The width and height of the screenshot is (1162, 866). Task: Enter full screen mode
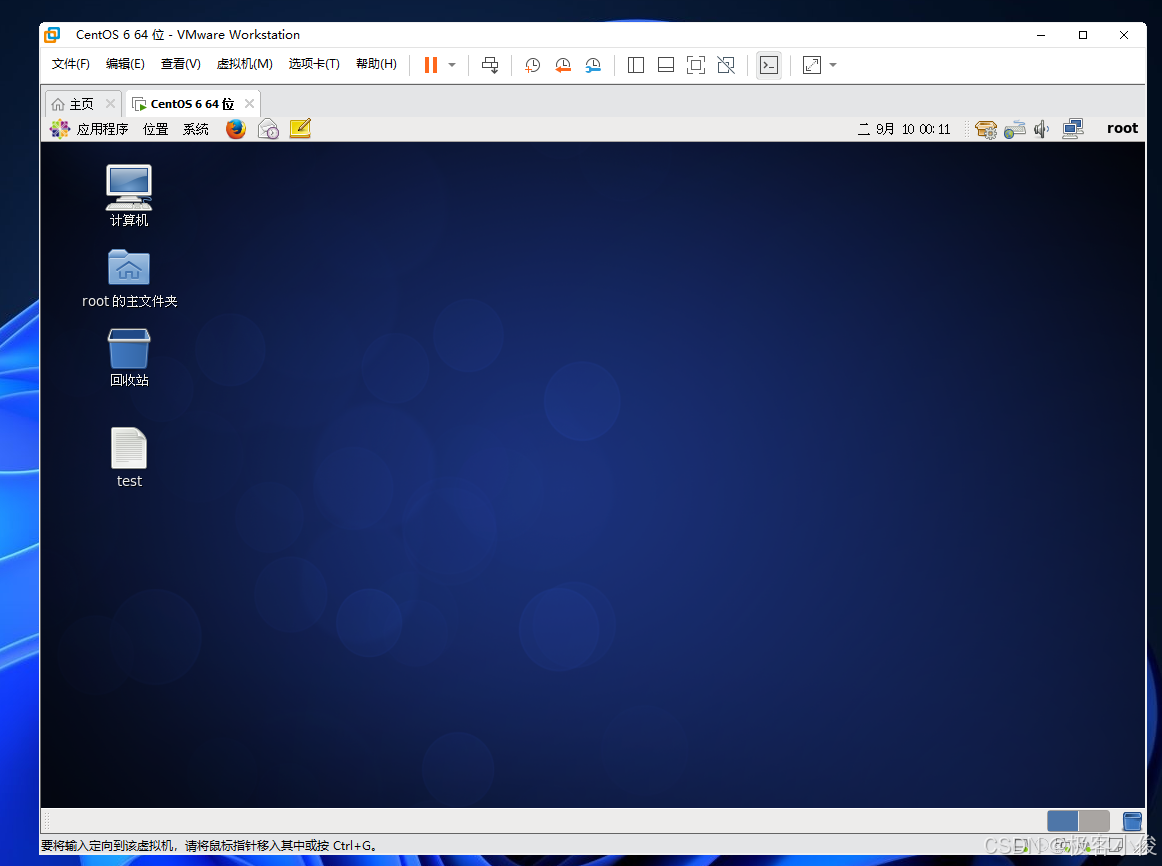coord(696,65)
